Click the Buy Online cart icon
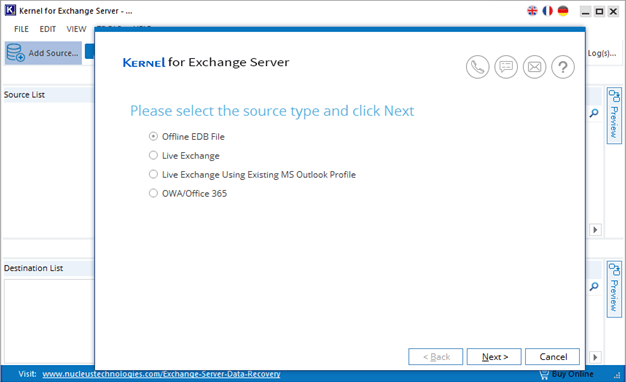This screenshot has height=382, width=626. tap(544, 374)
